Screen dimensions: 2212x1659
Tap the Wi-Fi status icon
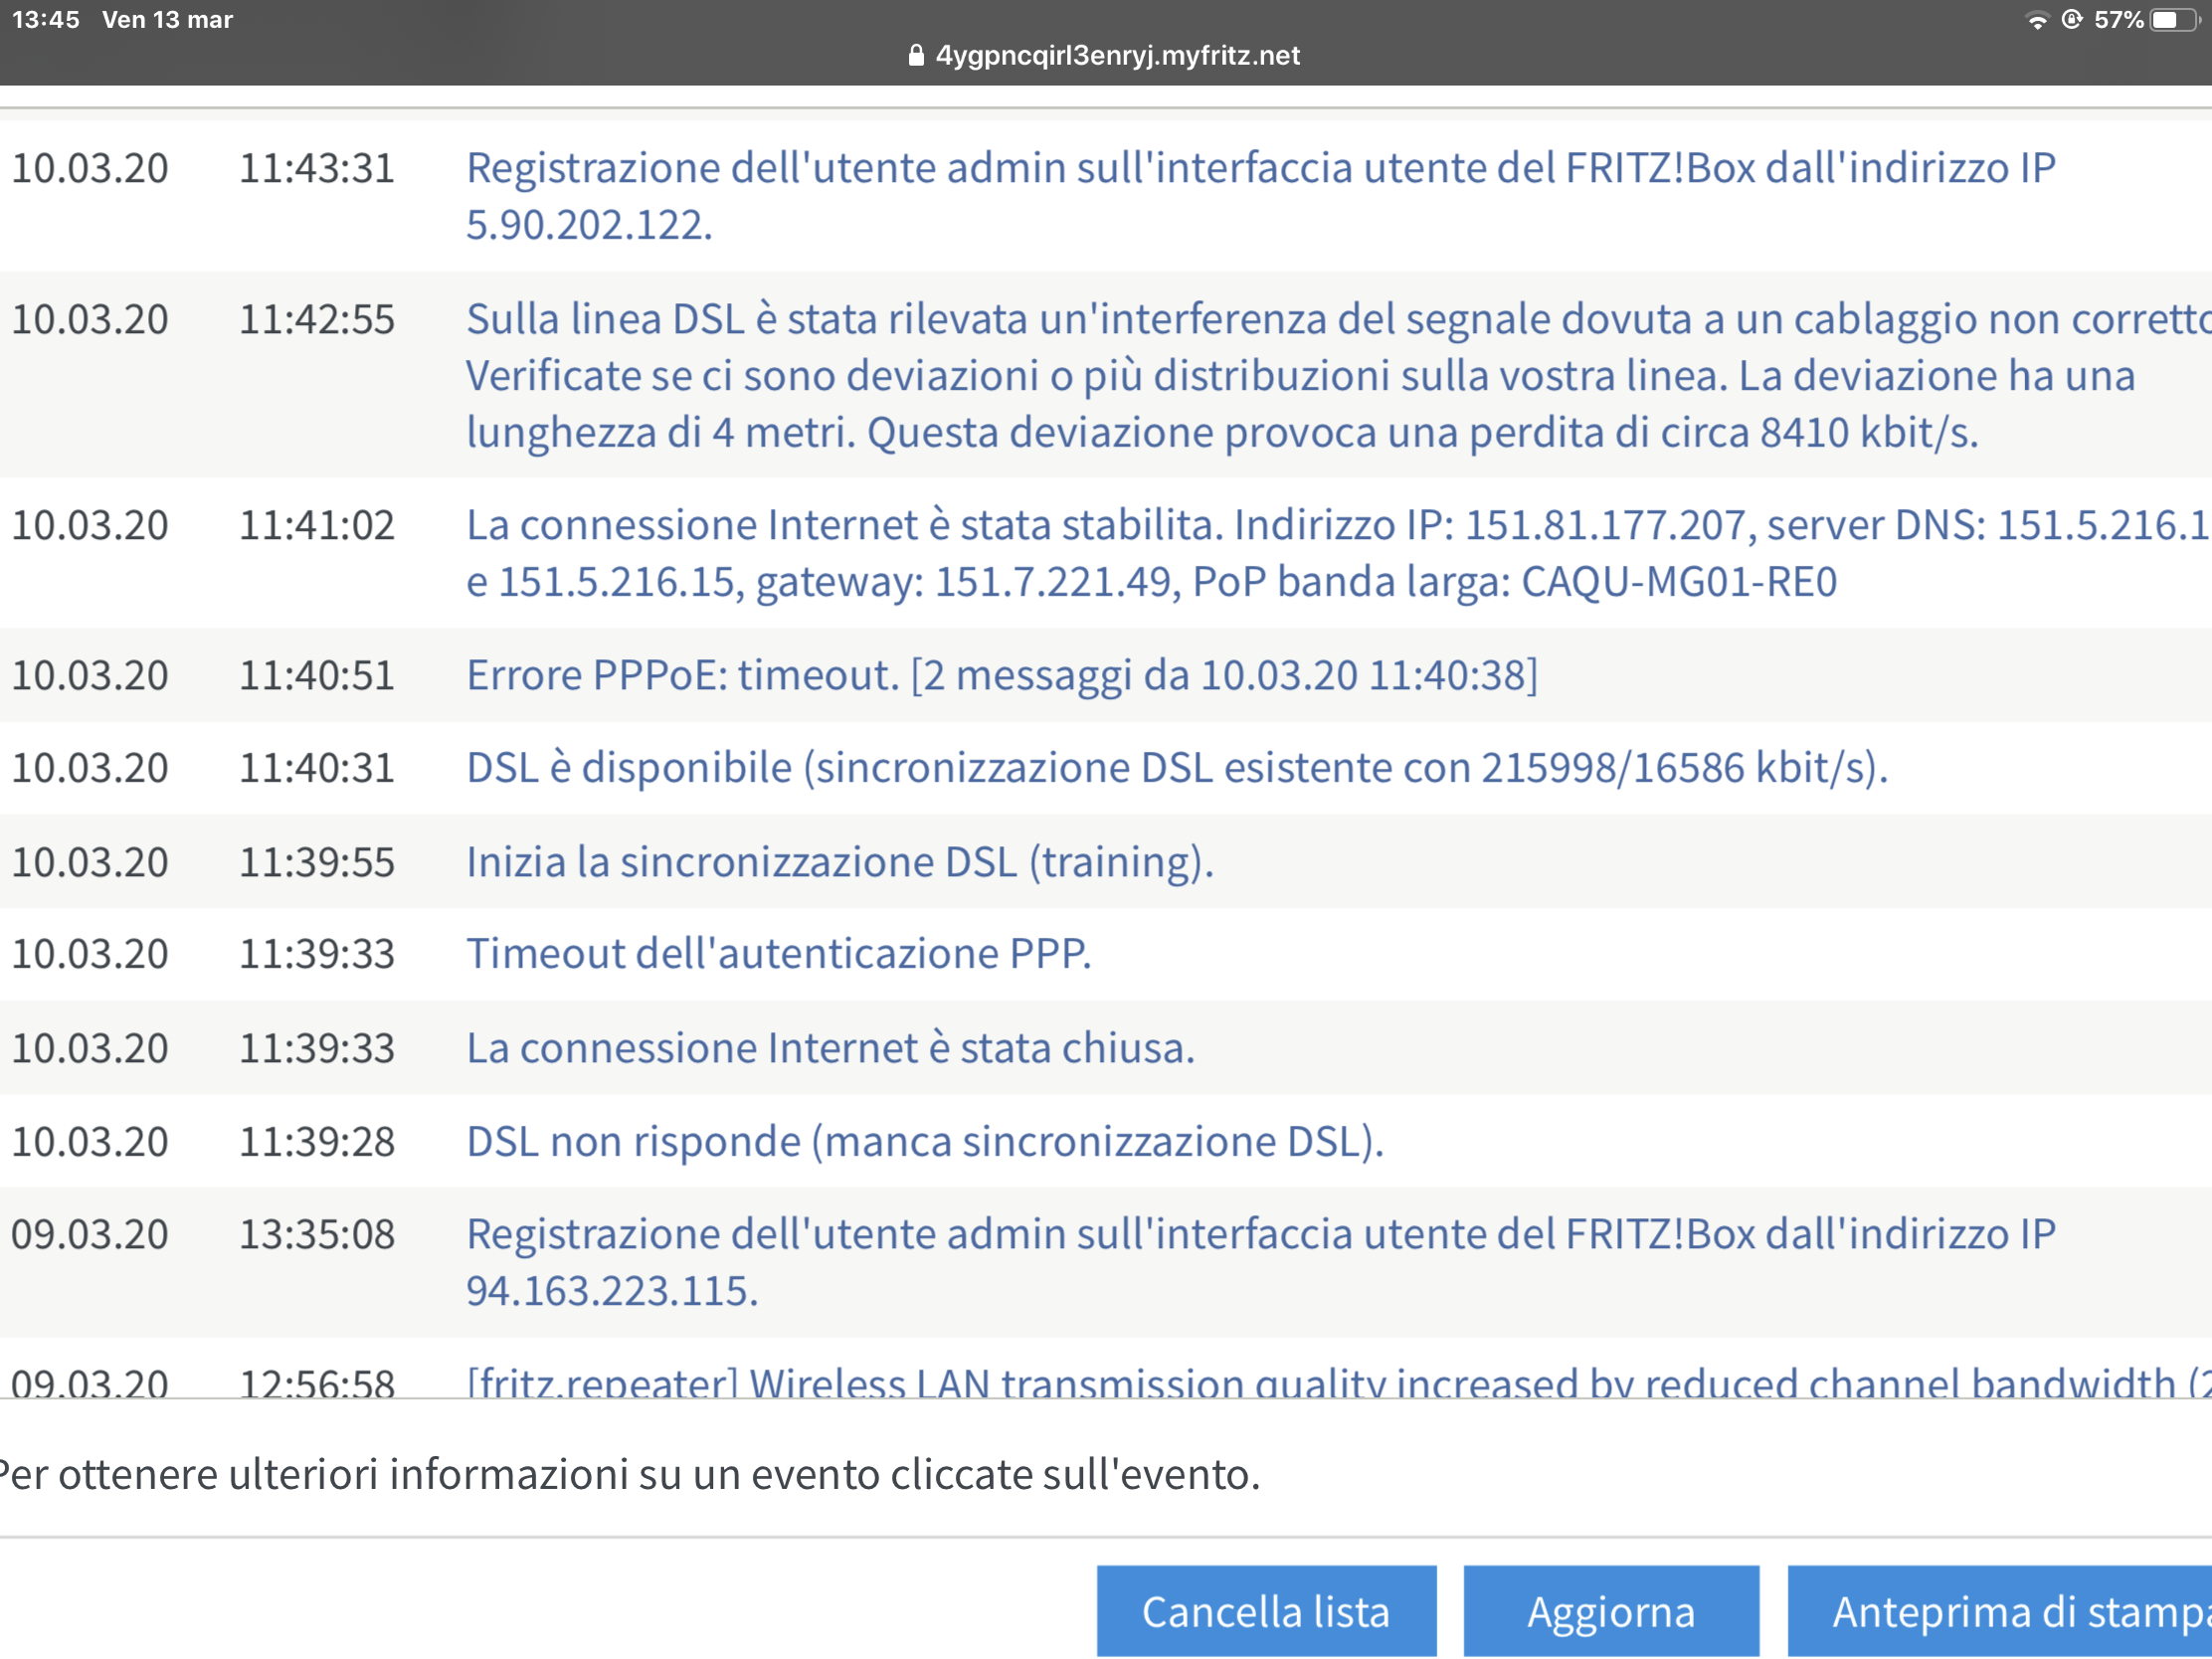pyautogui.click(x=2036, y=20)
